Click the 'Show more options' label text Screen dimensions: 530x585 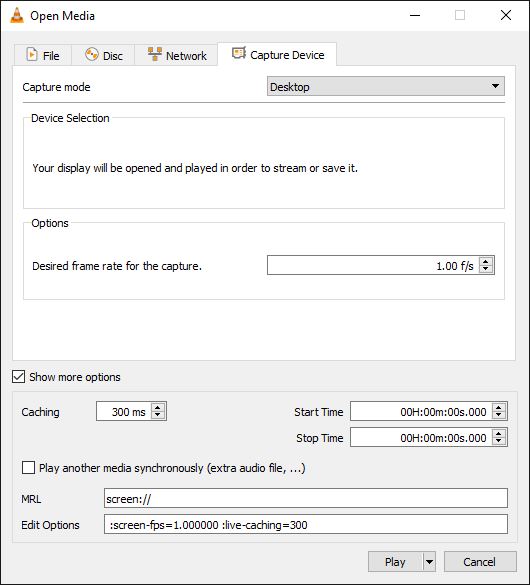tap(75, 377)
